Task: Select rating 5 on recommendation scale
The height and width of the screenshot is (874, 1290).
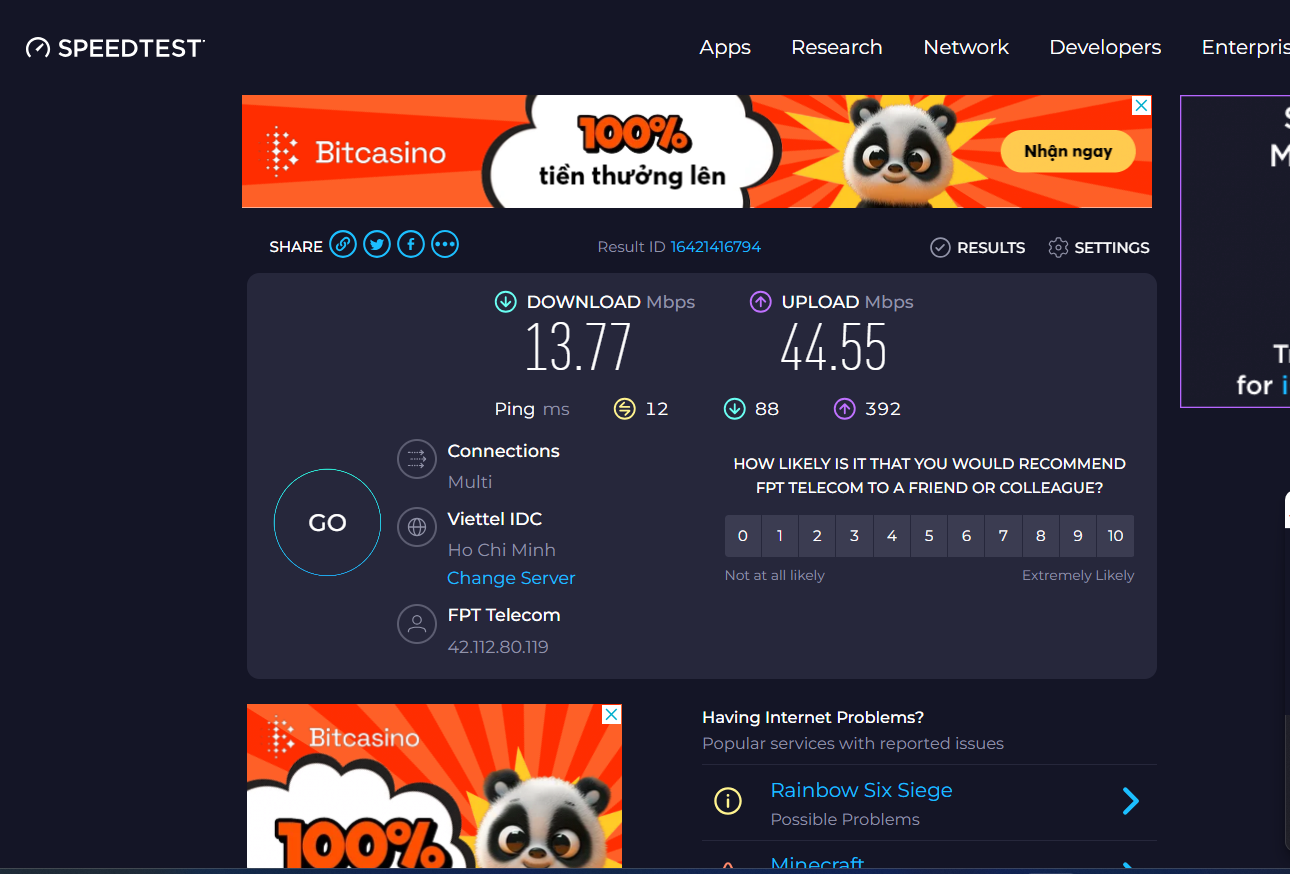Action: (929, 536)
